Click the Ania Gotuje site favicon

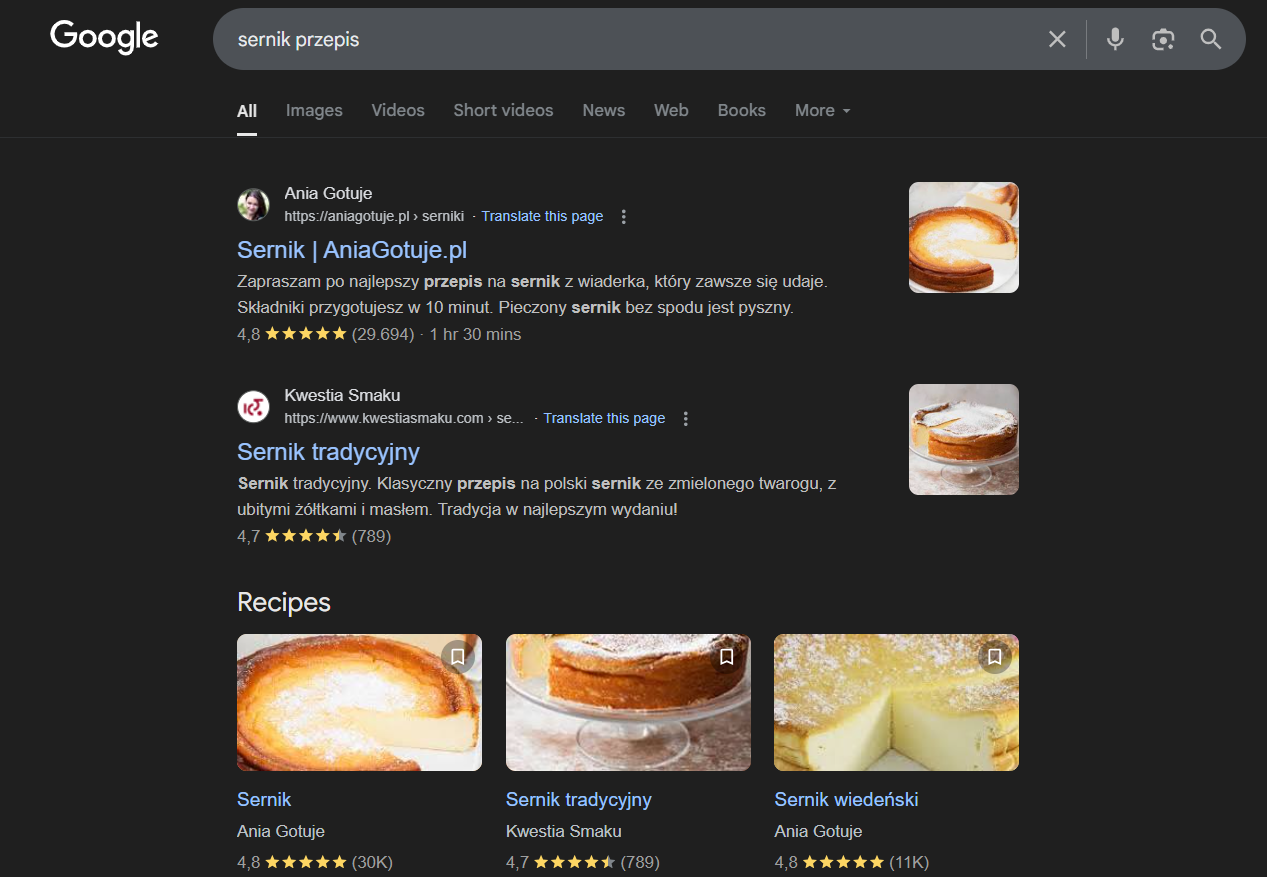coord(253,205)
